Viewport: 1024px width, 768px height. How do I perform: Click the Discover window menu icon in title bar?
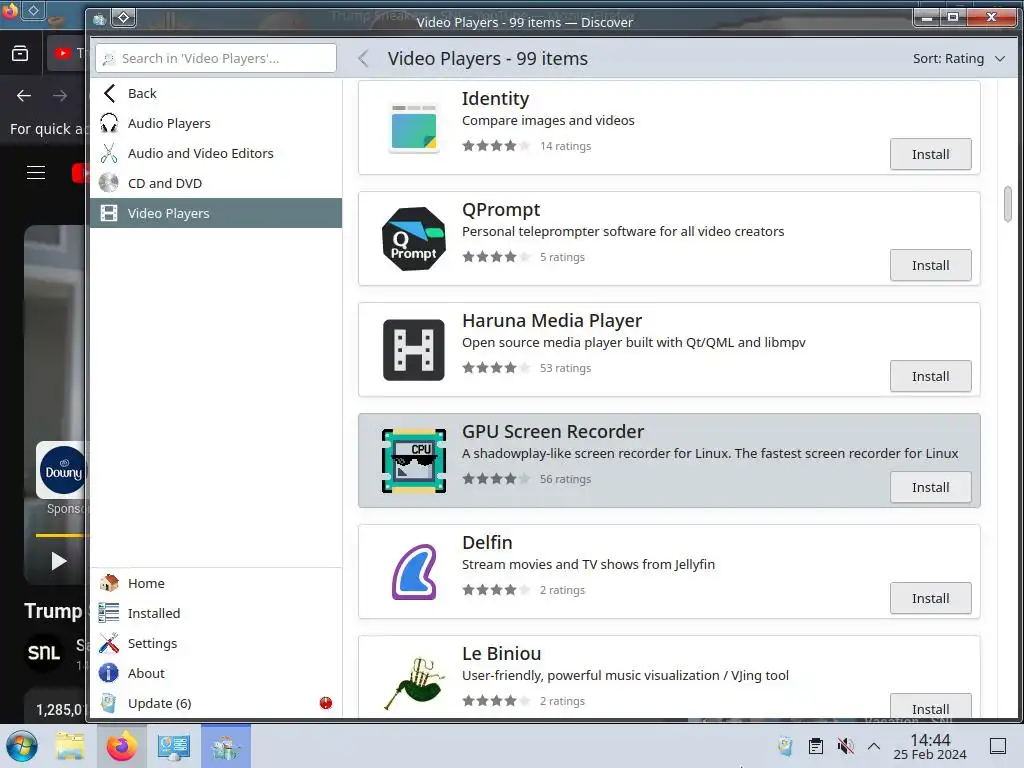coord(100,20)
